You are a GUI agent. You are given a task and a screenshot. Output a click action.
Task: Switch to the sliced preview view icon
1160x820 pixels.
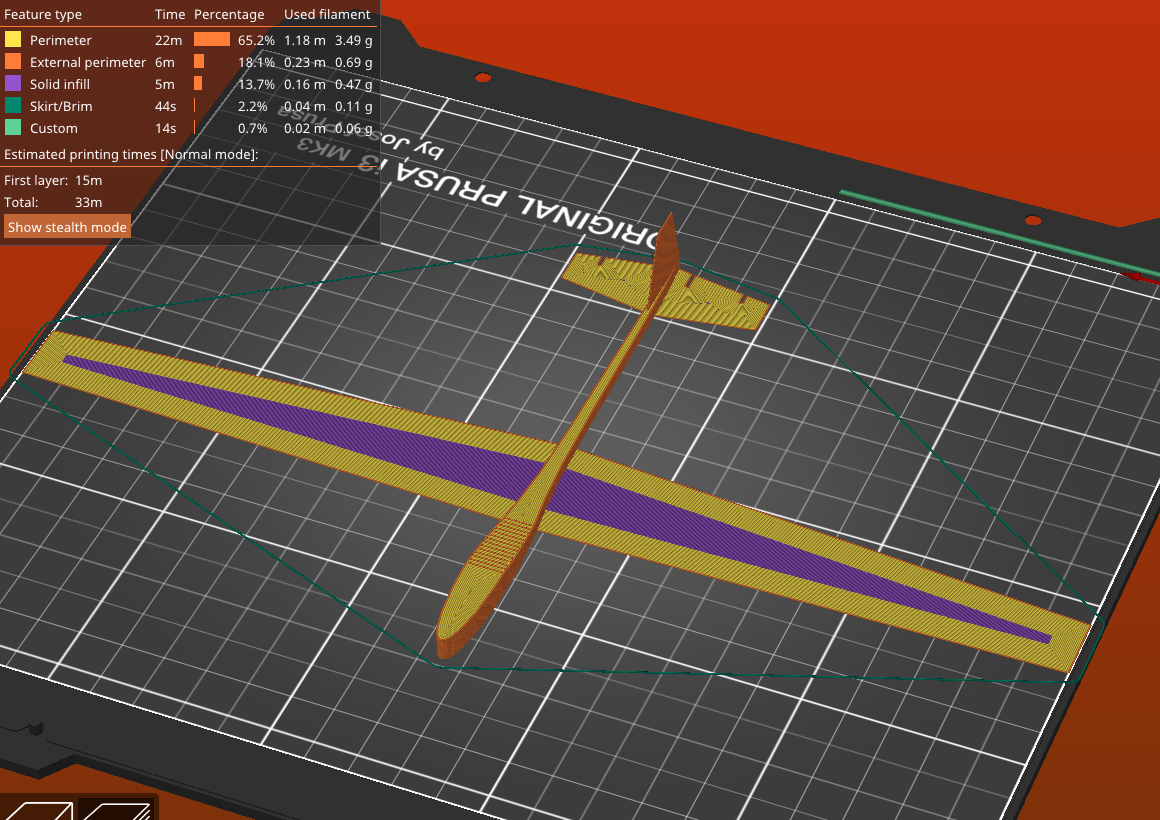tap(116, 809)
